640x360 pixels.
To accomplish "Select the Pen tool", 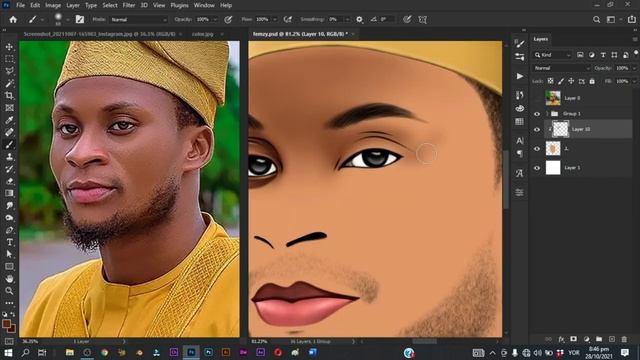I will (x=9, y=230).
